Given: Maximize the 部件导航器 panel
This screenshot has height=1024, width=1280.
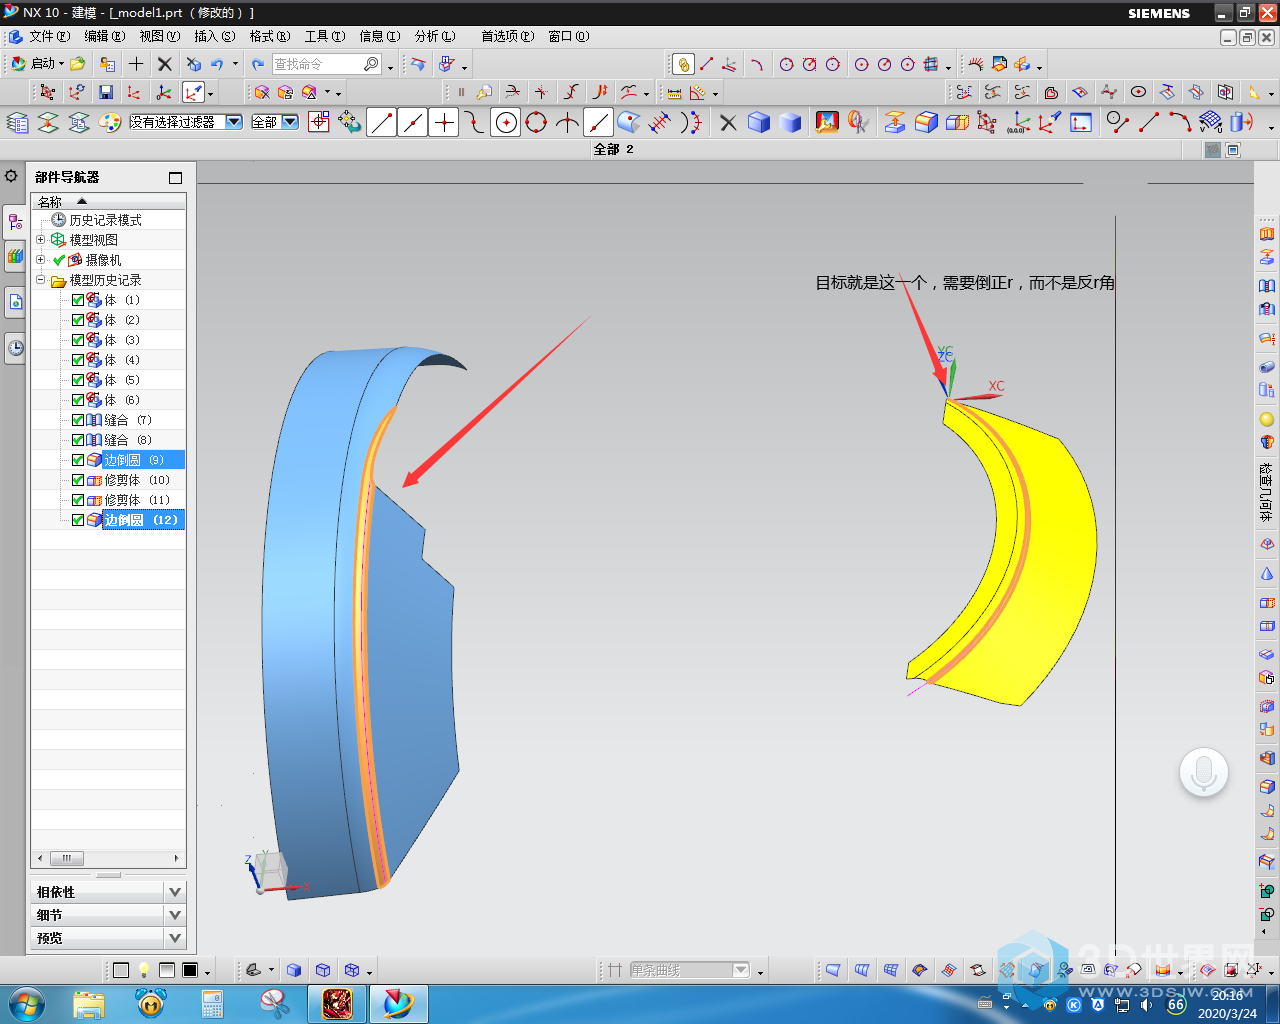Looking at the screenshot, I should click(176, 178).
